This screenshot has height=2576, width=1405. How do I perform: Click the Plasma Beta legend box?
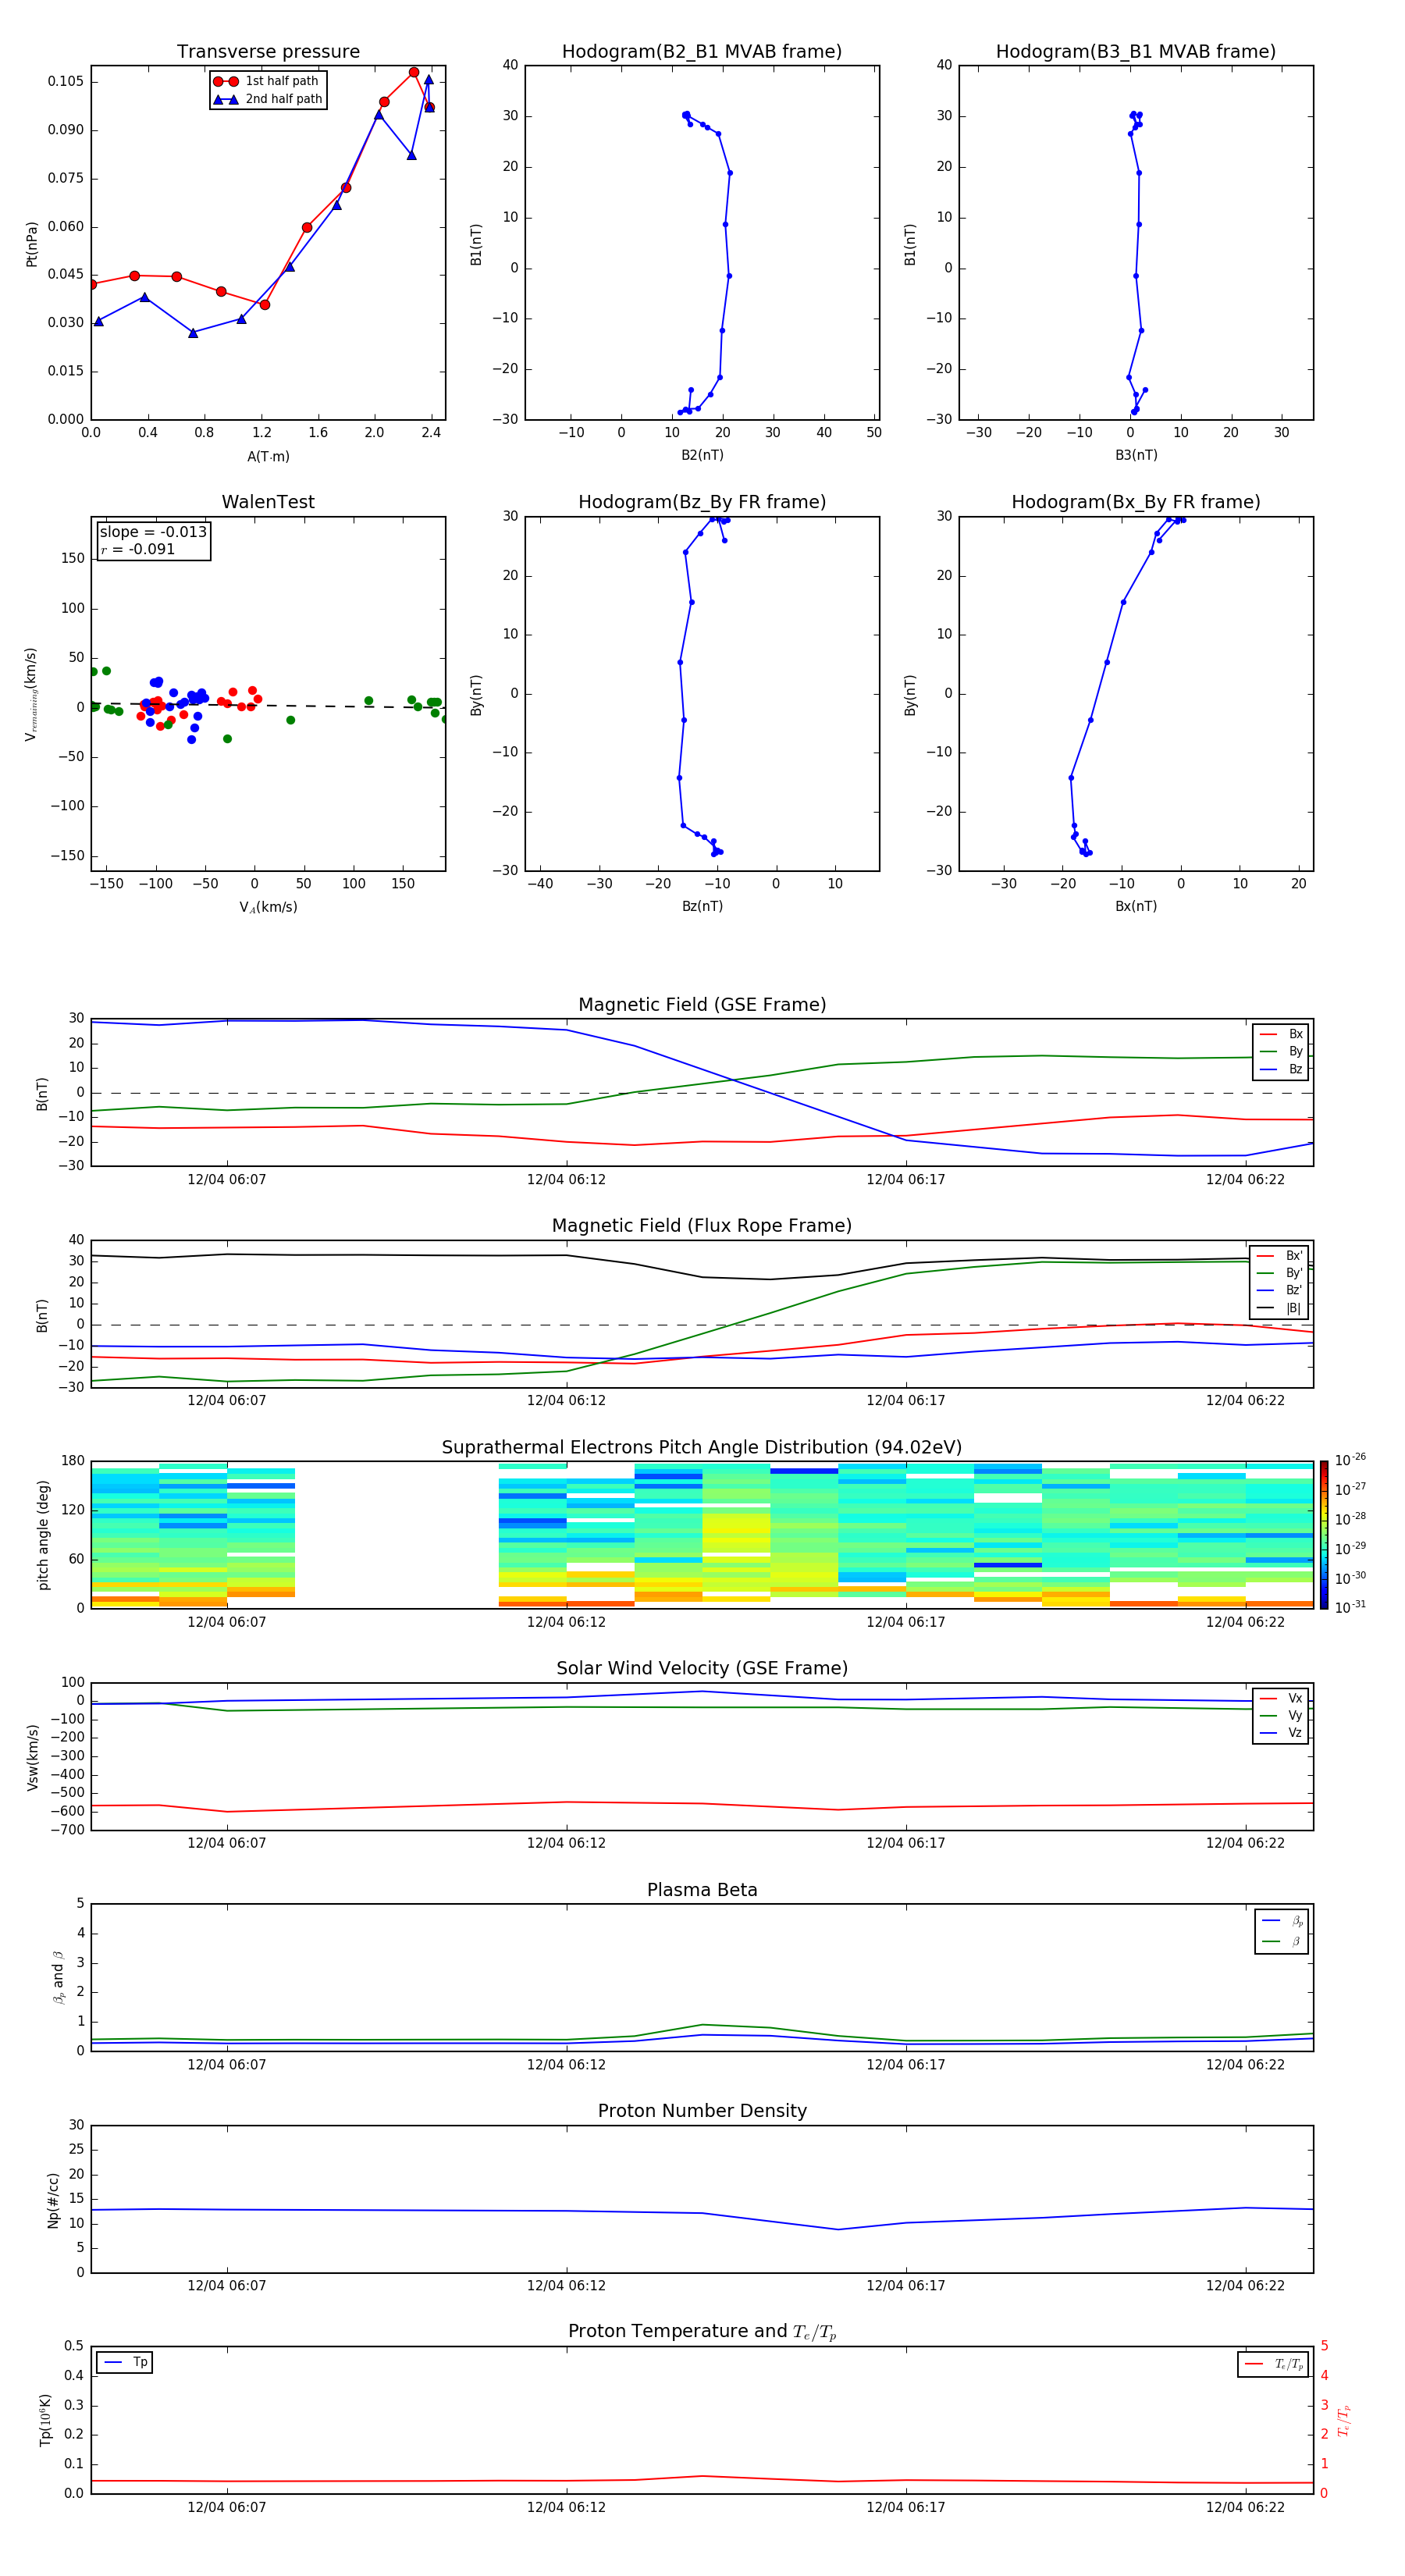(x=1282, y=1931)
